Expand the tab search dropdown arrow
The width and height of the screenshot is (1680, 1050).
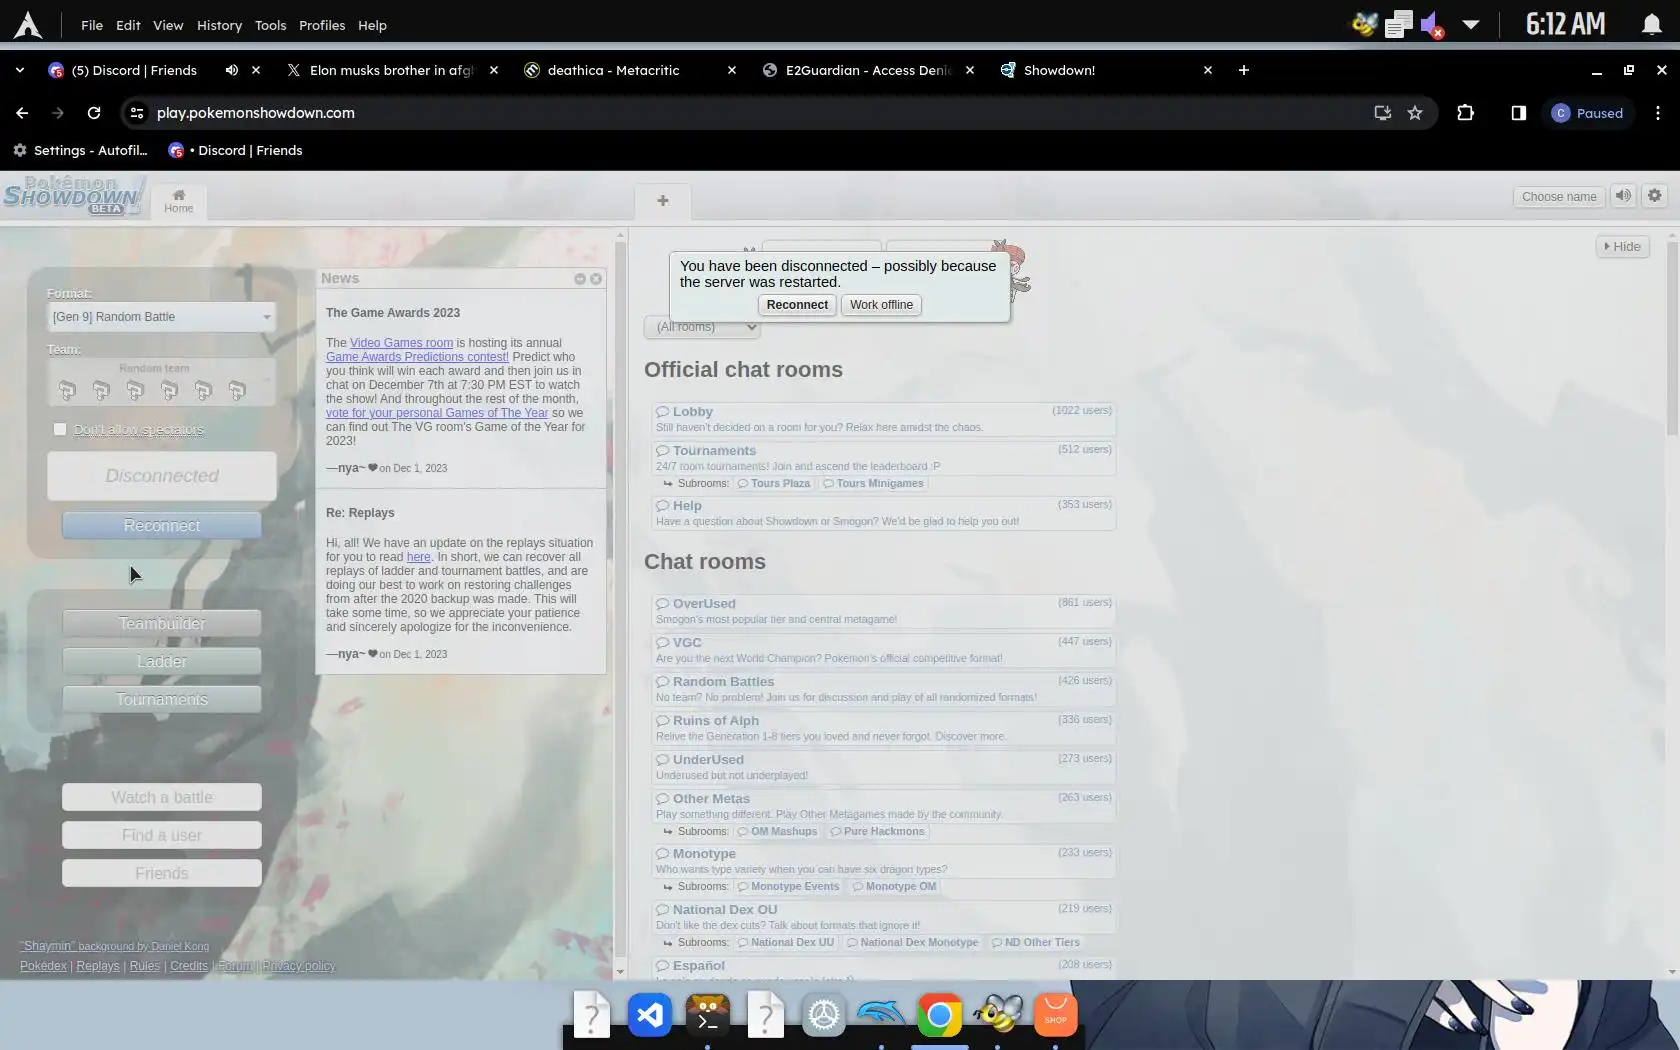tap(19, 70)
